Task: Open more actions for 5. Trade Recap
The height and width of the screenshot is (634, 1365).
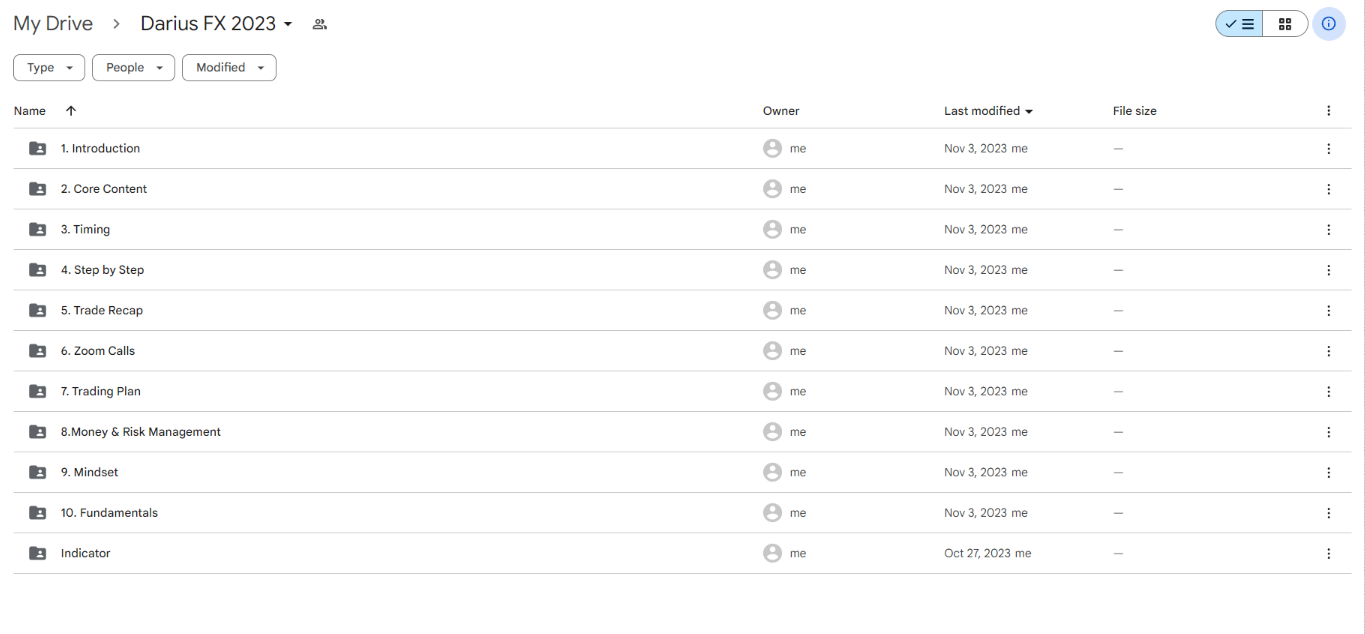Action: tap(1328, 311)
